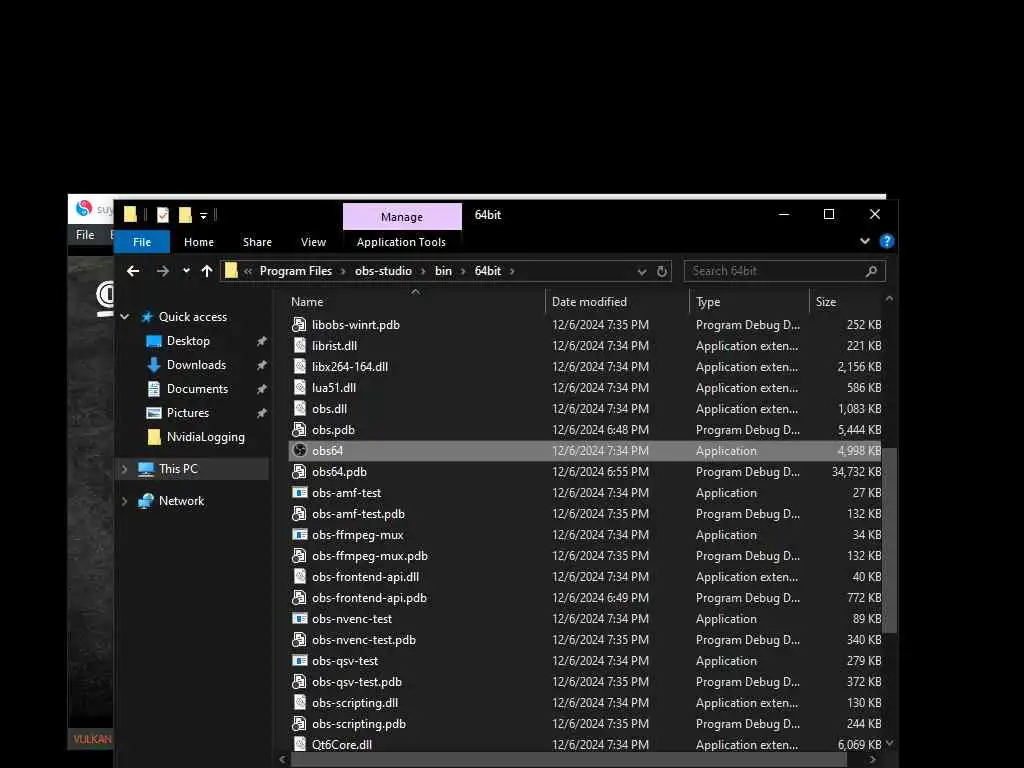
Task: Open the Customize Quick Access Toolbar dropdown
Action: [x=204, y=215]
